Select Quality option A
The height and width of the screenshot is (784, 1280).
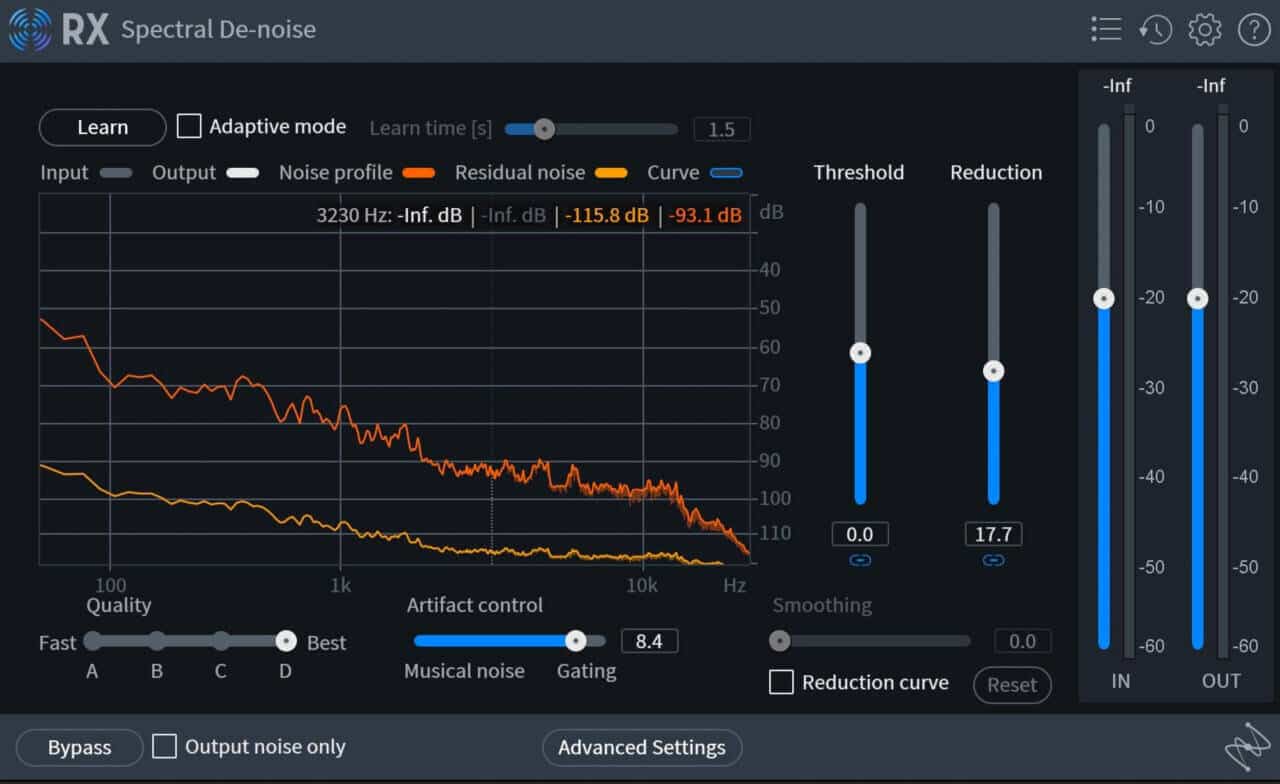click(93, 641)
